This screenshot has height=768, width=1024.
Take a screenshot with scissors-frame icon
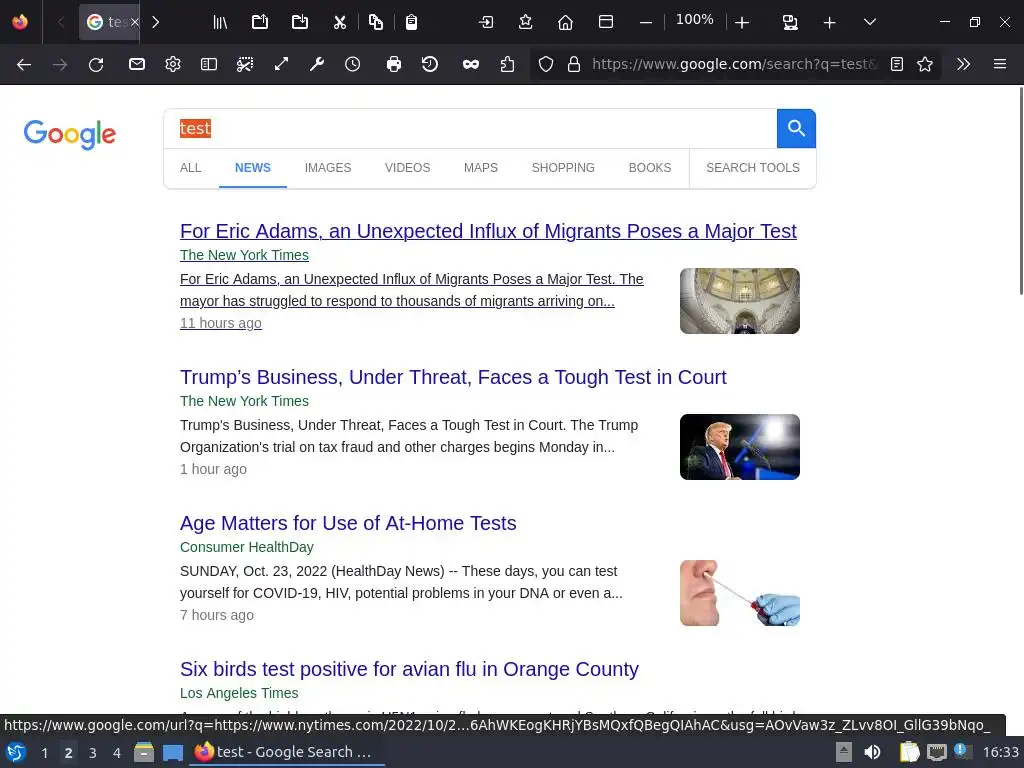pos(245,64)
